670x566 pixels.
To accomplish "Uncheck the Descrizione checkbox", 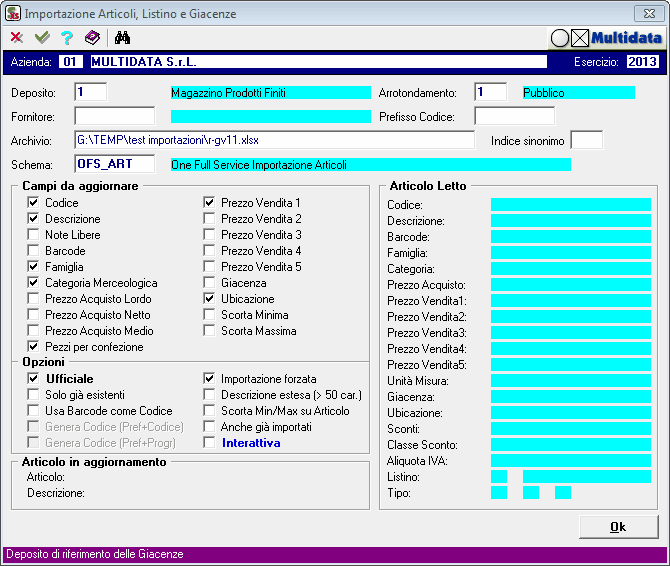I will (x=33, y=219).
